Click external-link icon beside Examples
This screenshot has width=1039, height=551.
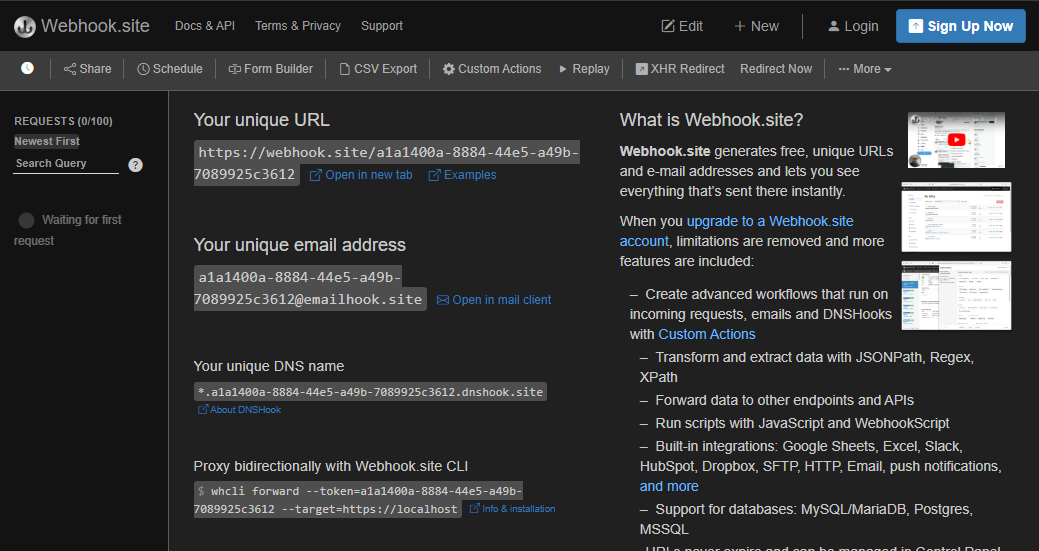pyautogui.click(x=434, y=175)
